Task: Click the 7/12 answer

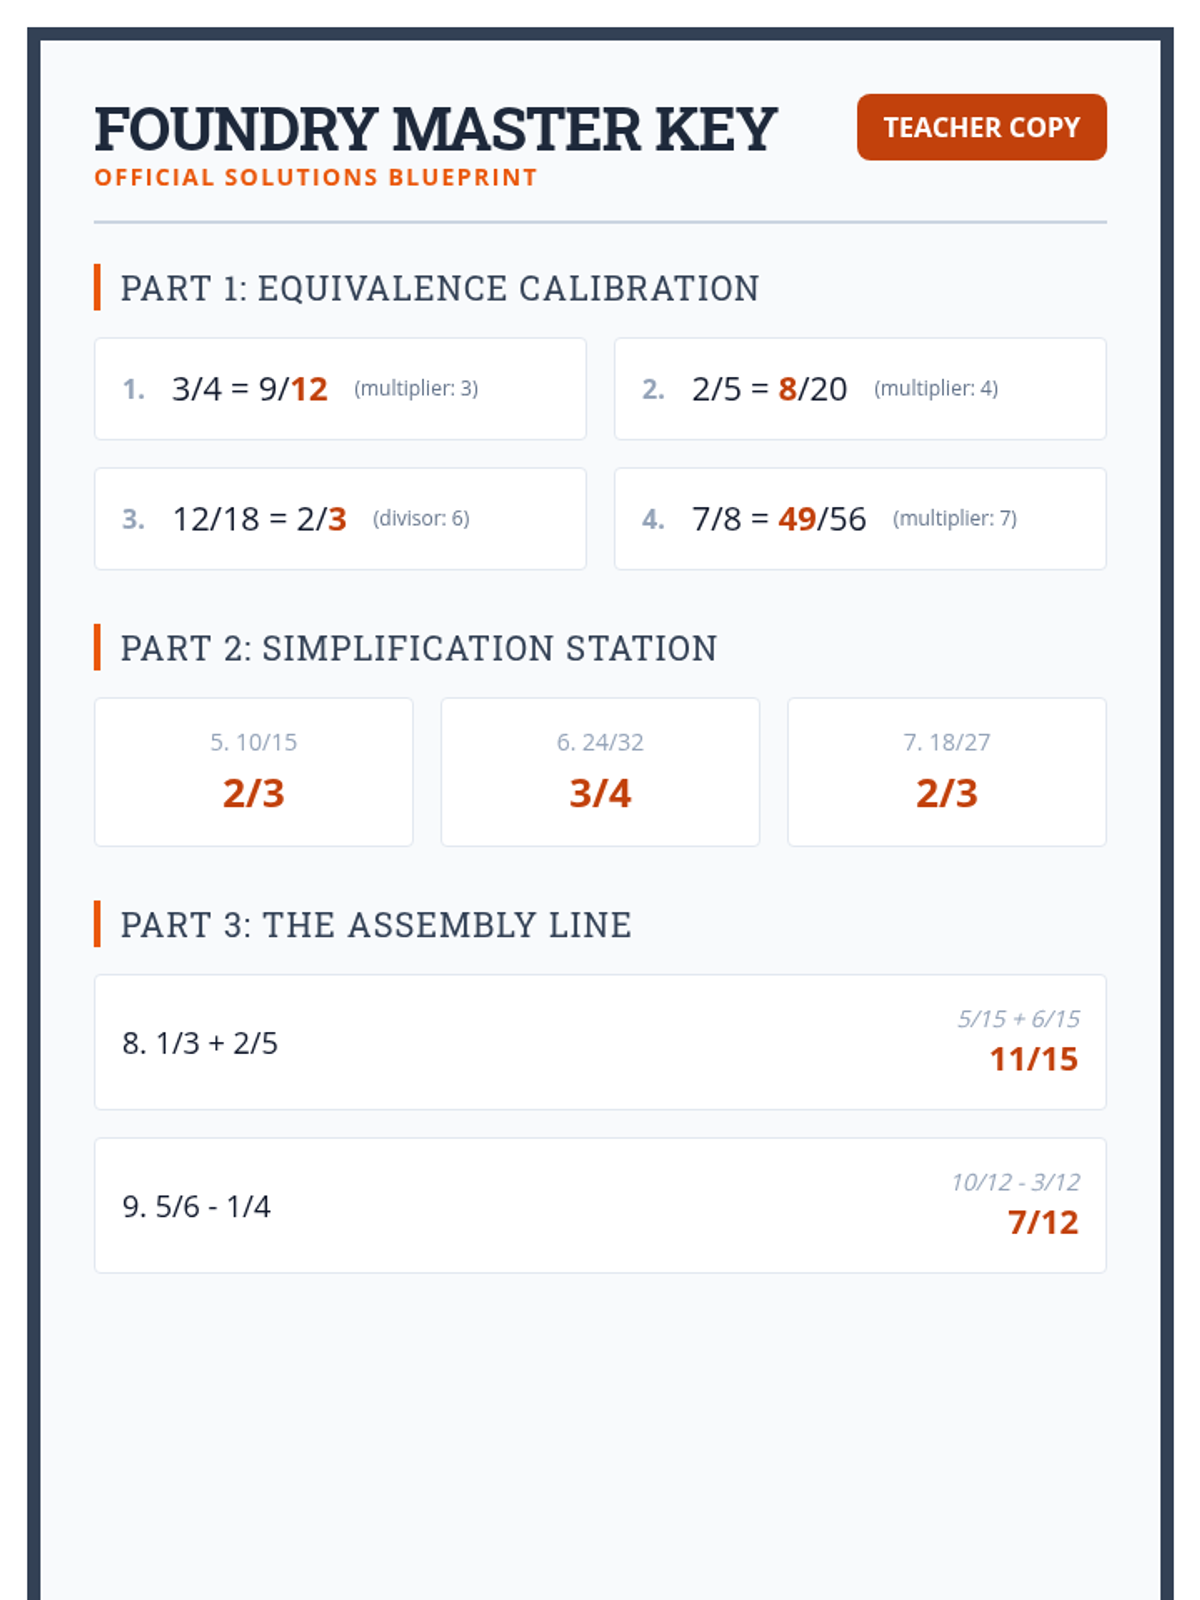Action: (x=1043, y=1222)
